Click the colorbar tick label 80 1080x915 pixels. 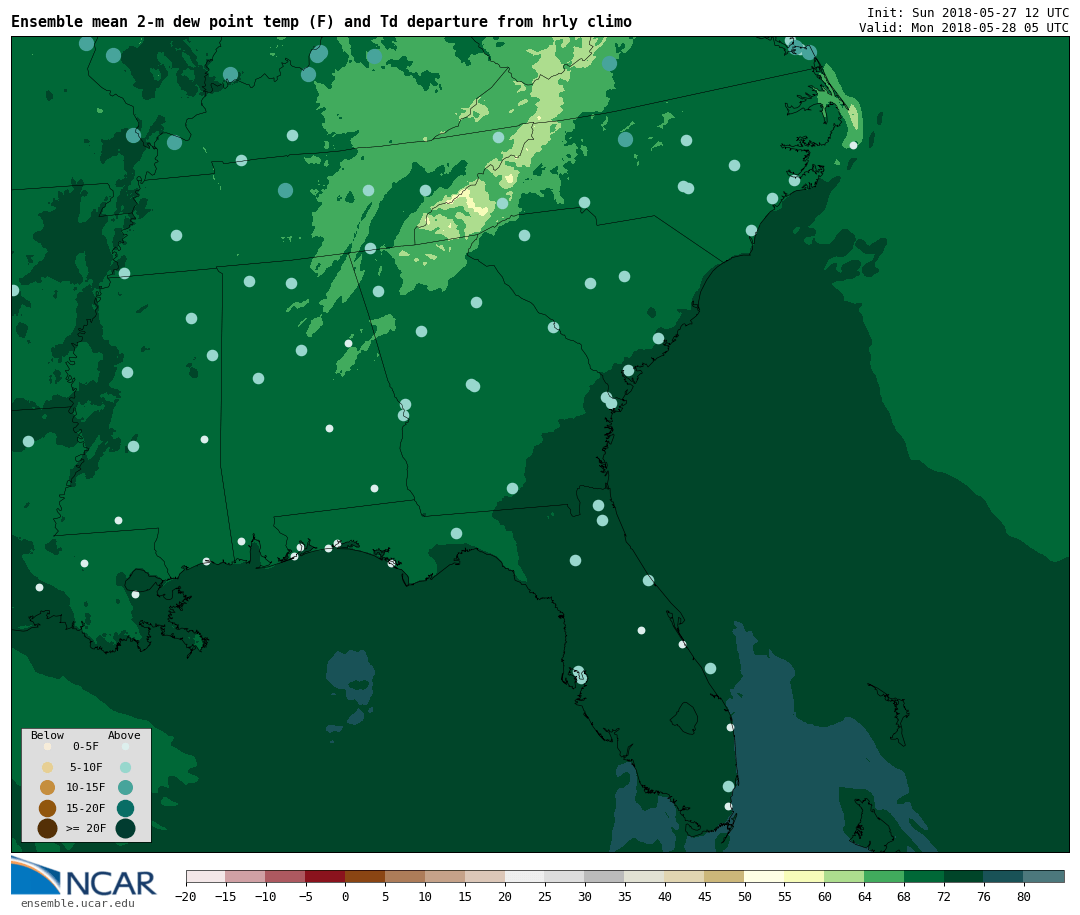coord(1024,896)
